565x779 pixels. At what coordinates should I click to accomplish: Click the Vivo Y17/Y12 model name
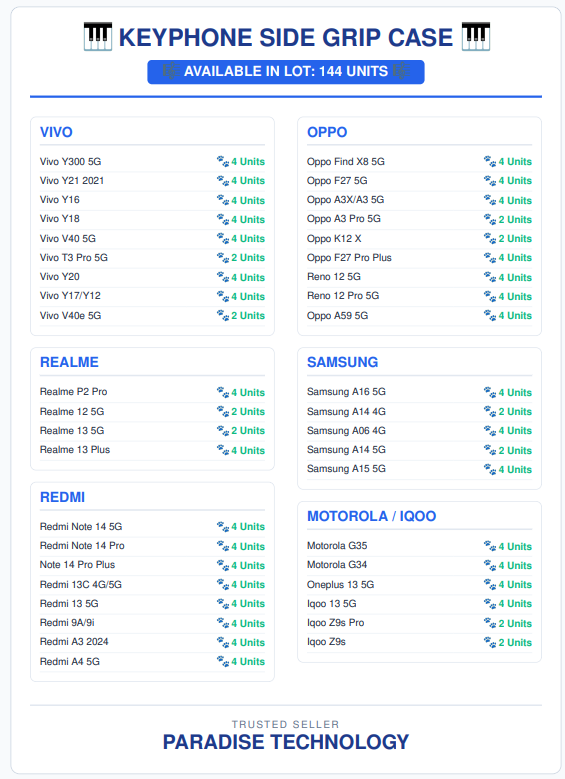(x=70, y=296)
